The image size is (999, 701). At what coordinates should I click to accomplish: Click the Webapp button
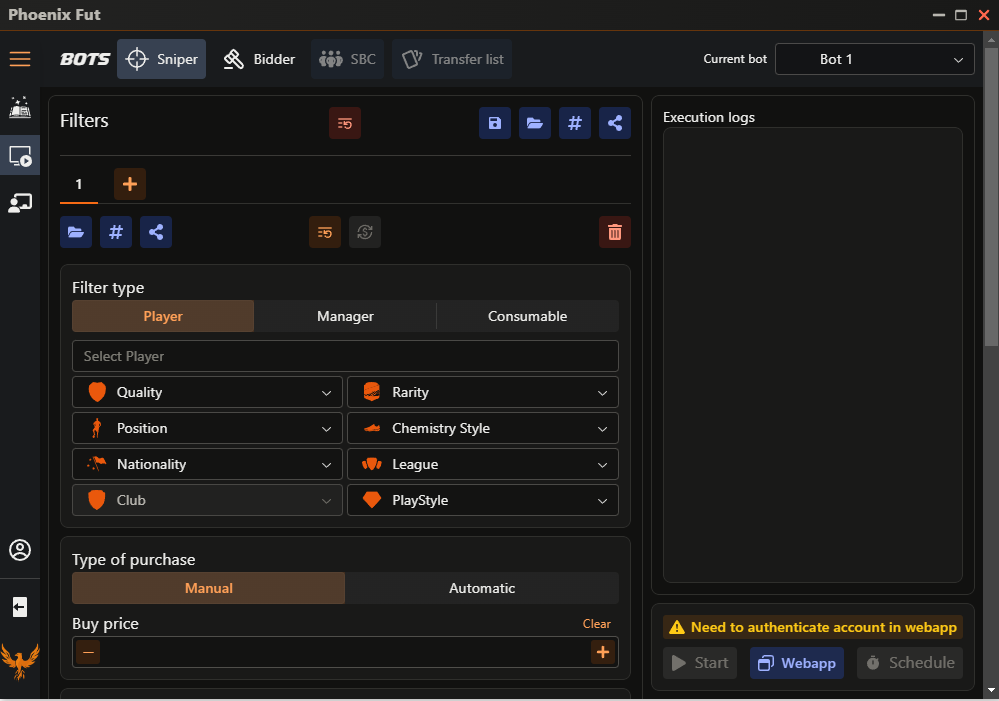(x=797, y=663)
